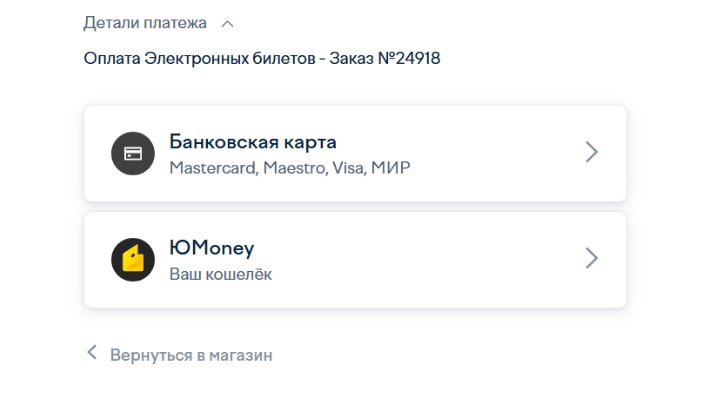Toggle the Детали платежа section label
The height and width of the screenshot is (414, 709).
tap(145, 23)
